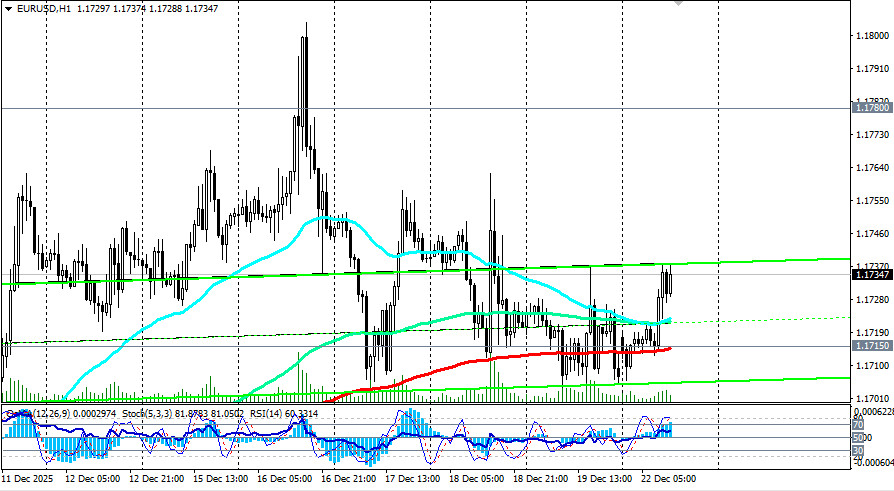Click the EURUSD,H1 symbol title text
The height and width of the screenshot is (491, 894).
click(x=44, y=9)
